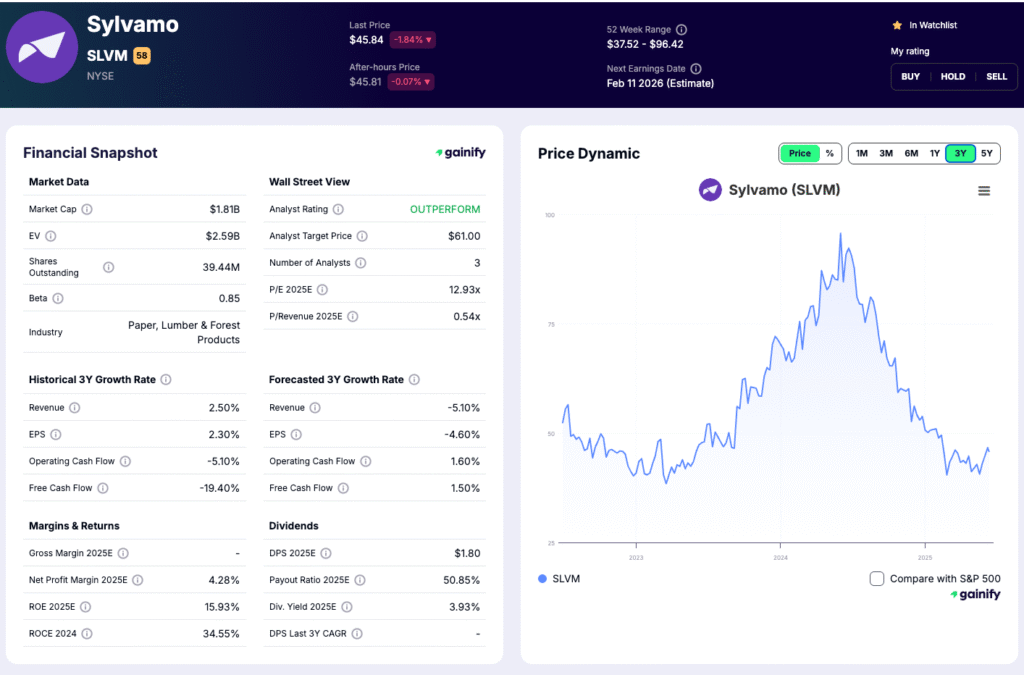Viewport: 1024px width, 675px height.
Task: Switch the chart to percentage view
Action: point(830,154)
